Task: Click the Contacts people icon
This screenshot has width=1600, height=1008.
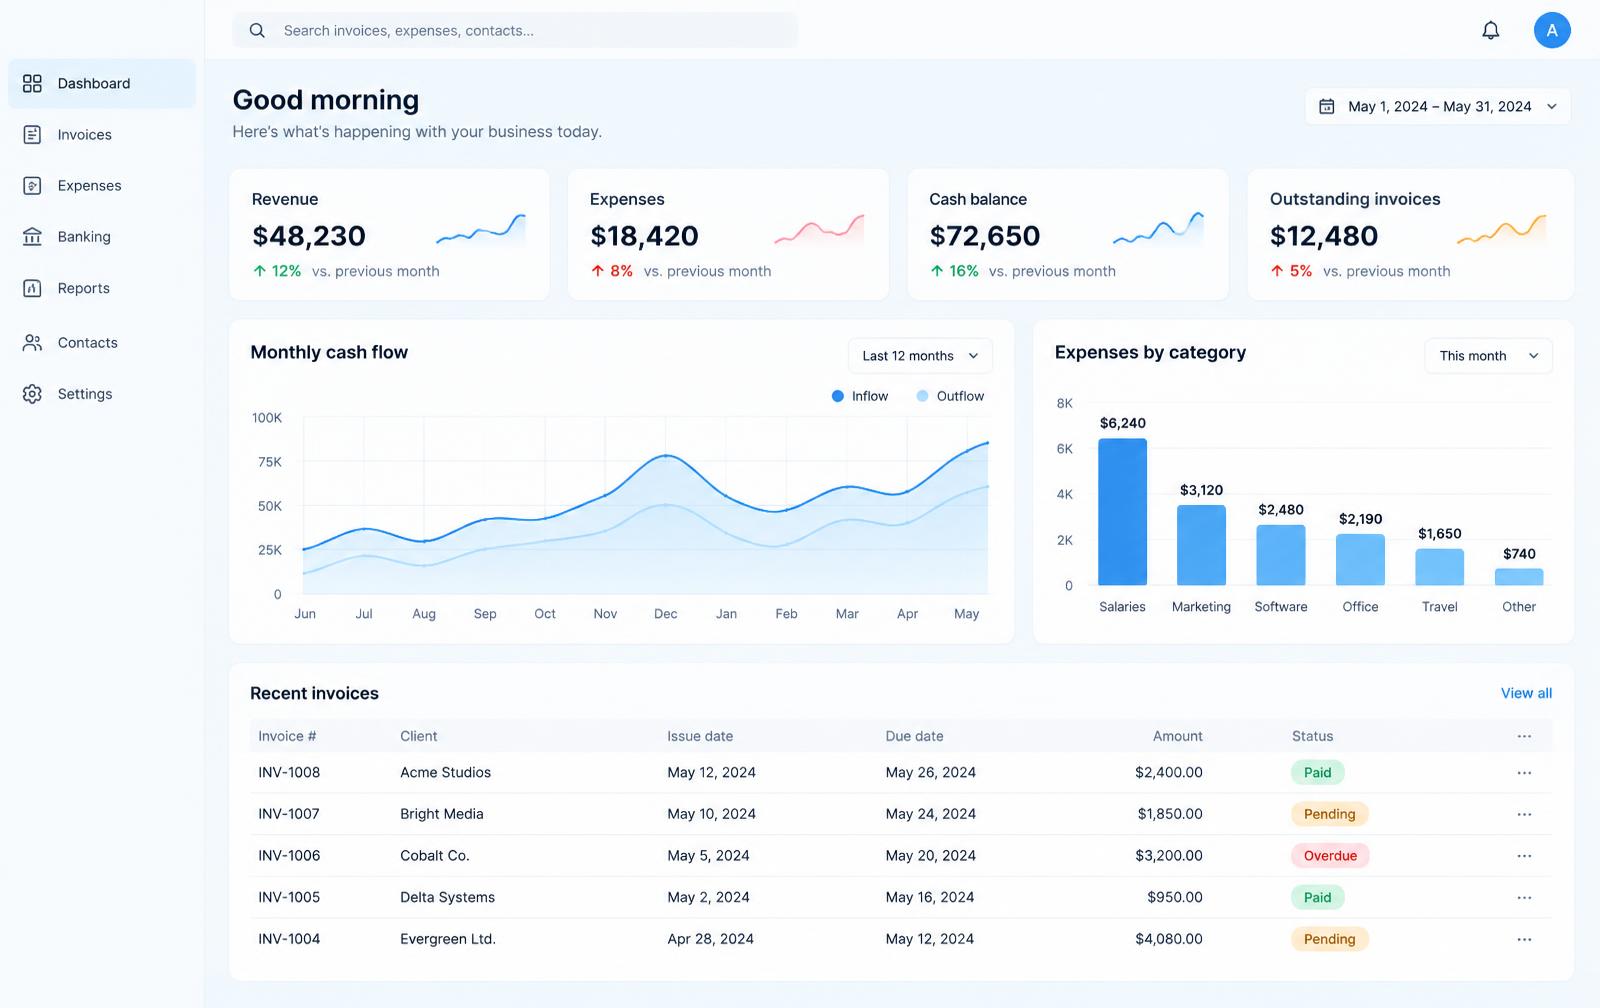Action: pos(32,343)
